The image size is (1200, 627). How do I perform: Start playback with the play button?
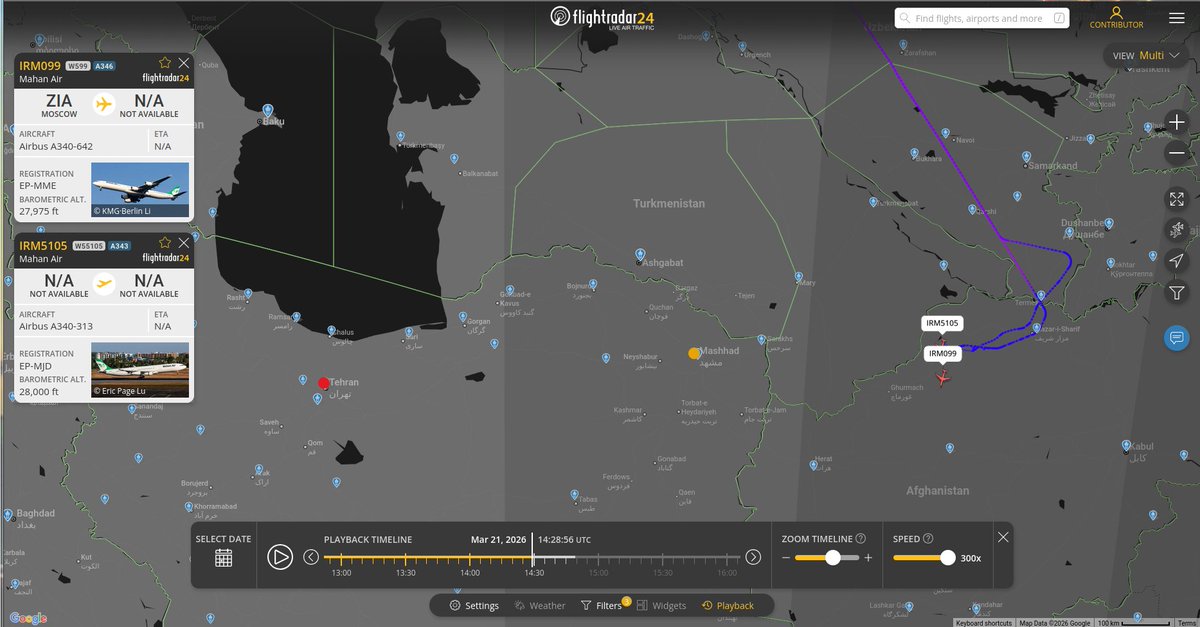coord(280,557)
